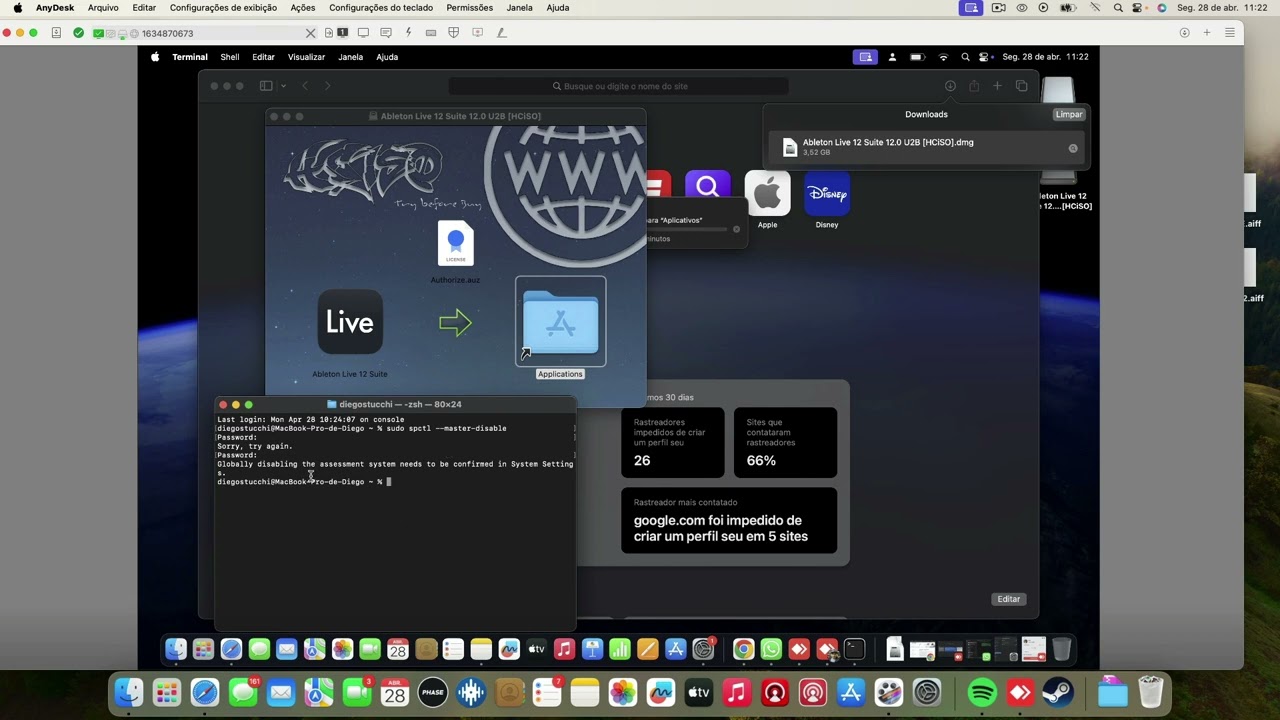Image resolution: width=1280 pixels, height=720 pixels.
Task: Open the Arquivo menu in AnyDesk
Action: pyautogui.click(x=103, y=8)
